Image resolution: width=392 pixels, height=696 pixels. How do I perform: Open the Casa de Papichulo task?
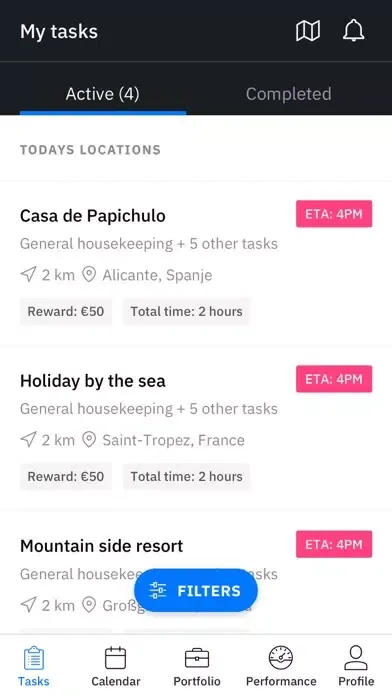196,263
